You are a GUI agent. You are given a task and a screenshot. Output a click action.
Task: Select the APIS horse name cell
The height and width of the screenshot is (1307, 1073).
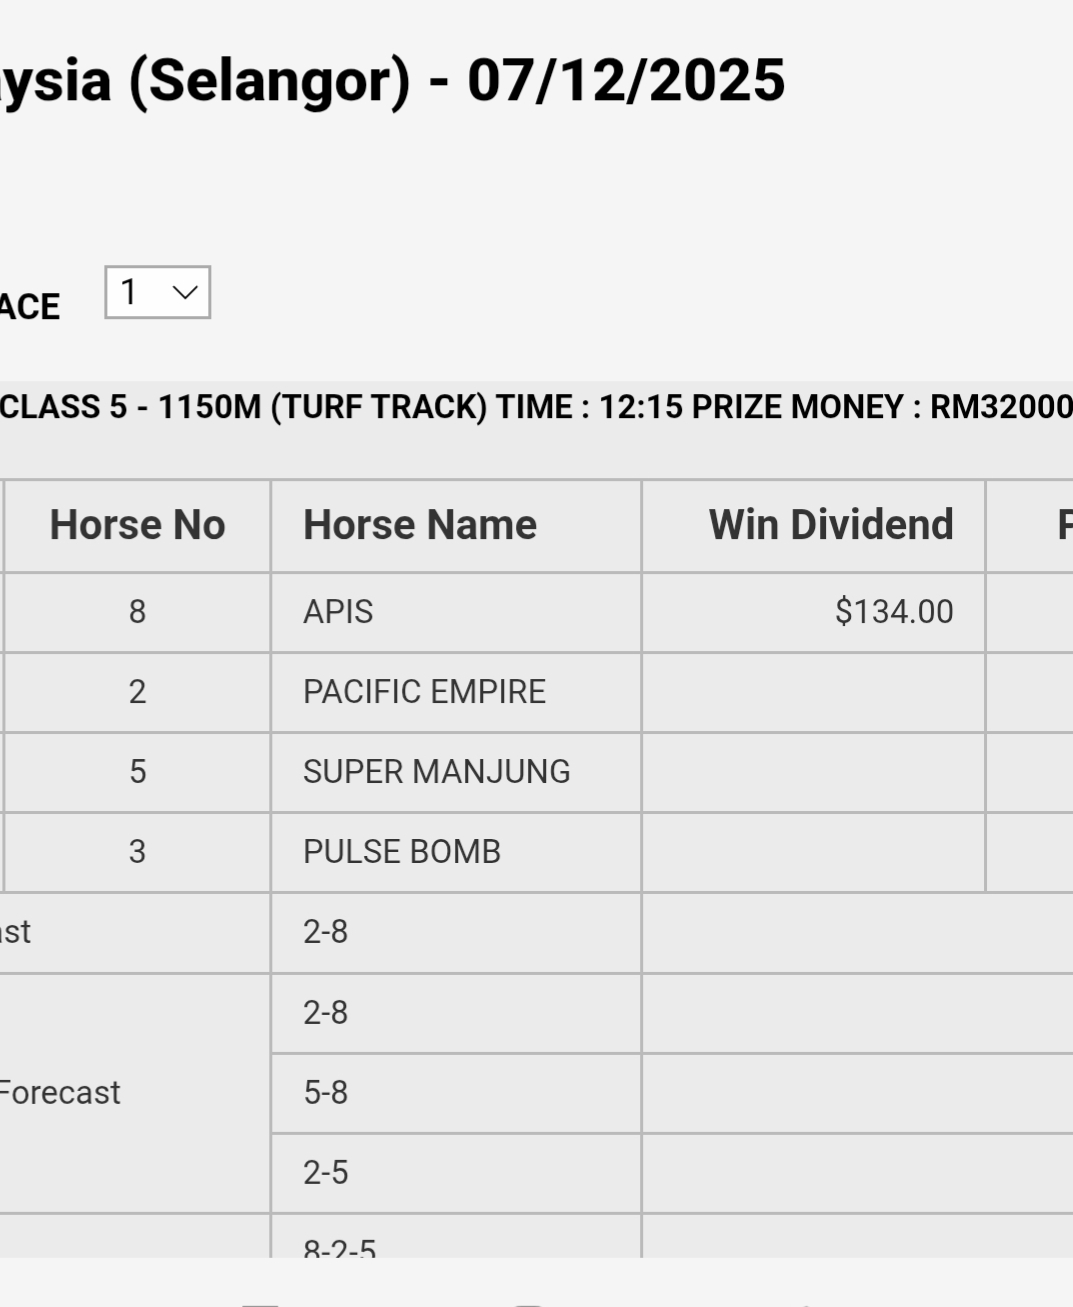pyautogui.click(x=338, y=612)
